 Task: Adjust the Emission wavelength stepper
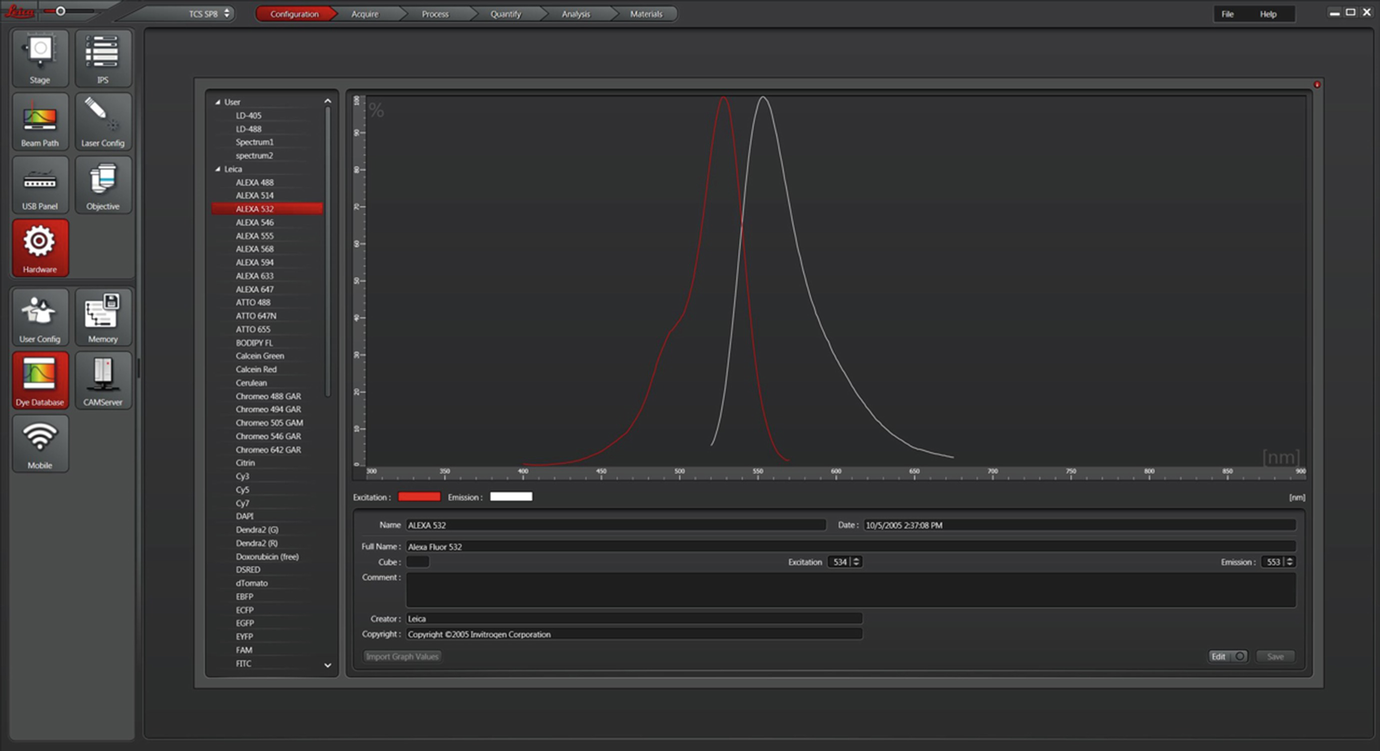point(1289,562)
